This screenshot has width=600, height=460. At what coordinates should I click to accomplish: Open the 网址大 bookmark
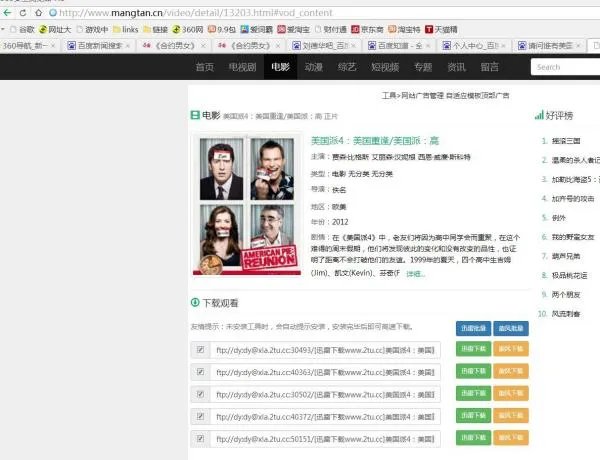(x=55, y=29)
